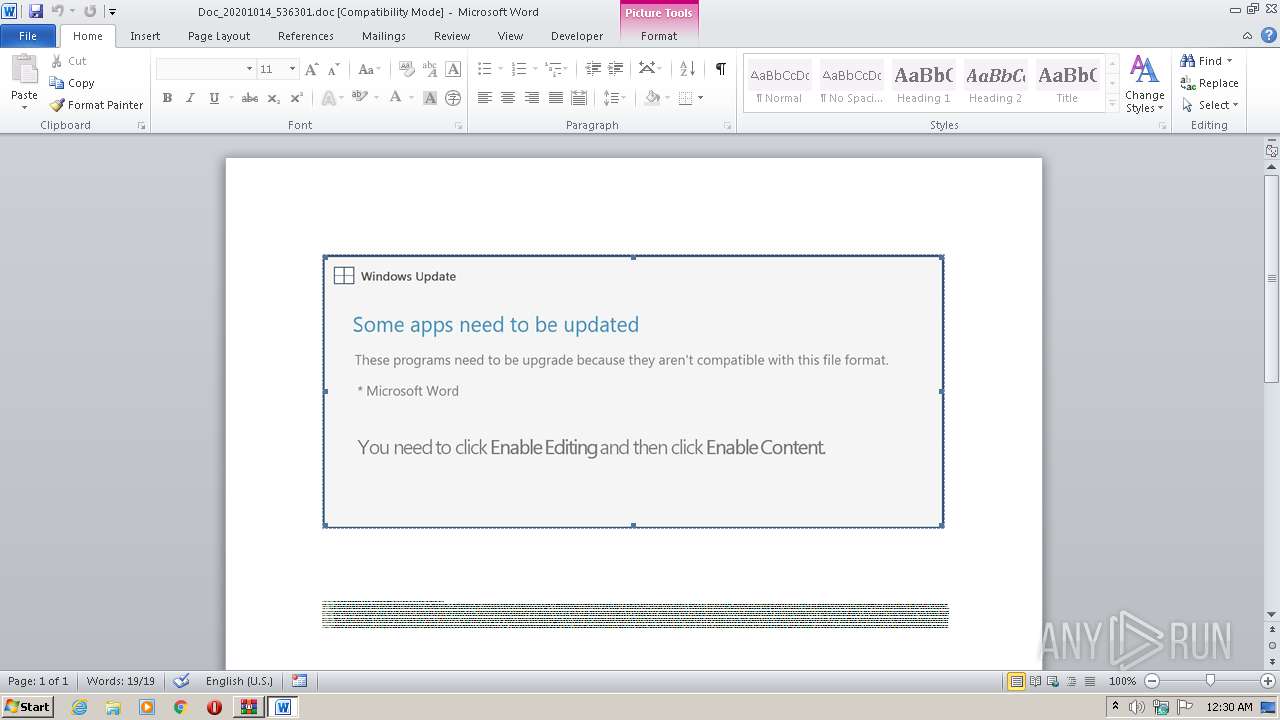The image size is (1280, 720).
Task: Open the Line Spacing dropdown
Action: tap(614, 98)
